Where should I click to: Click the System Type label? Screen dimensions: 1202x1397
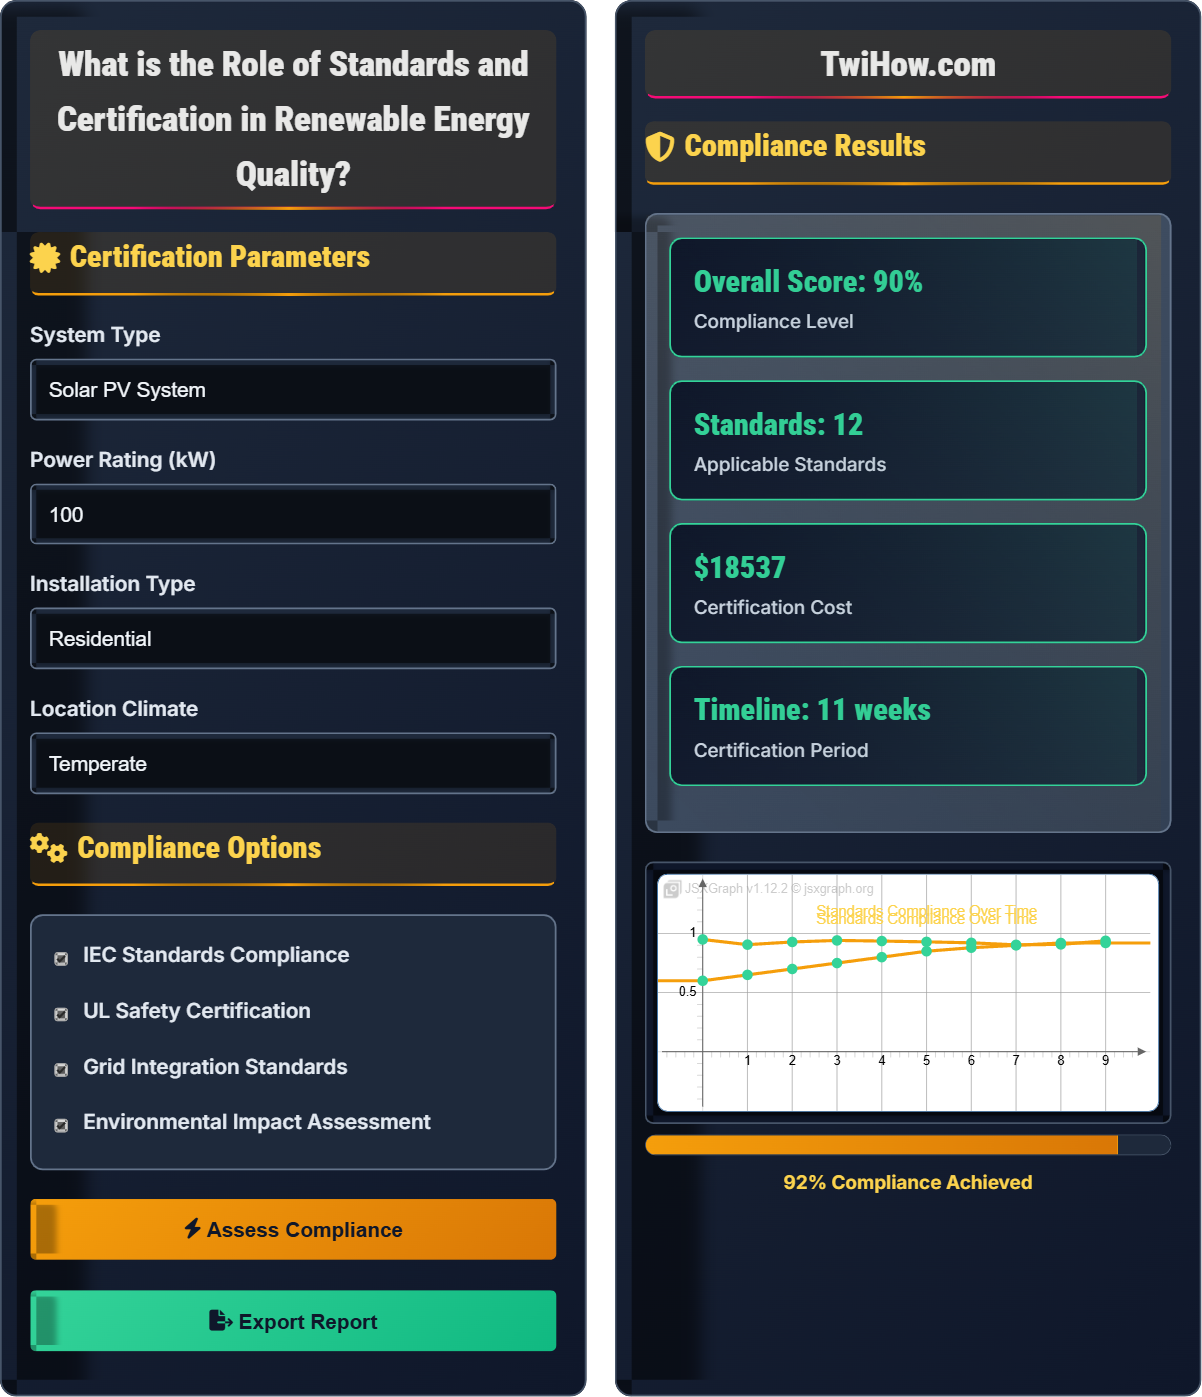(x=95, y=335)
